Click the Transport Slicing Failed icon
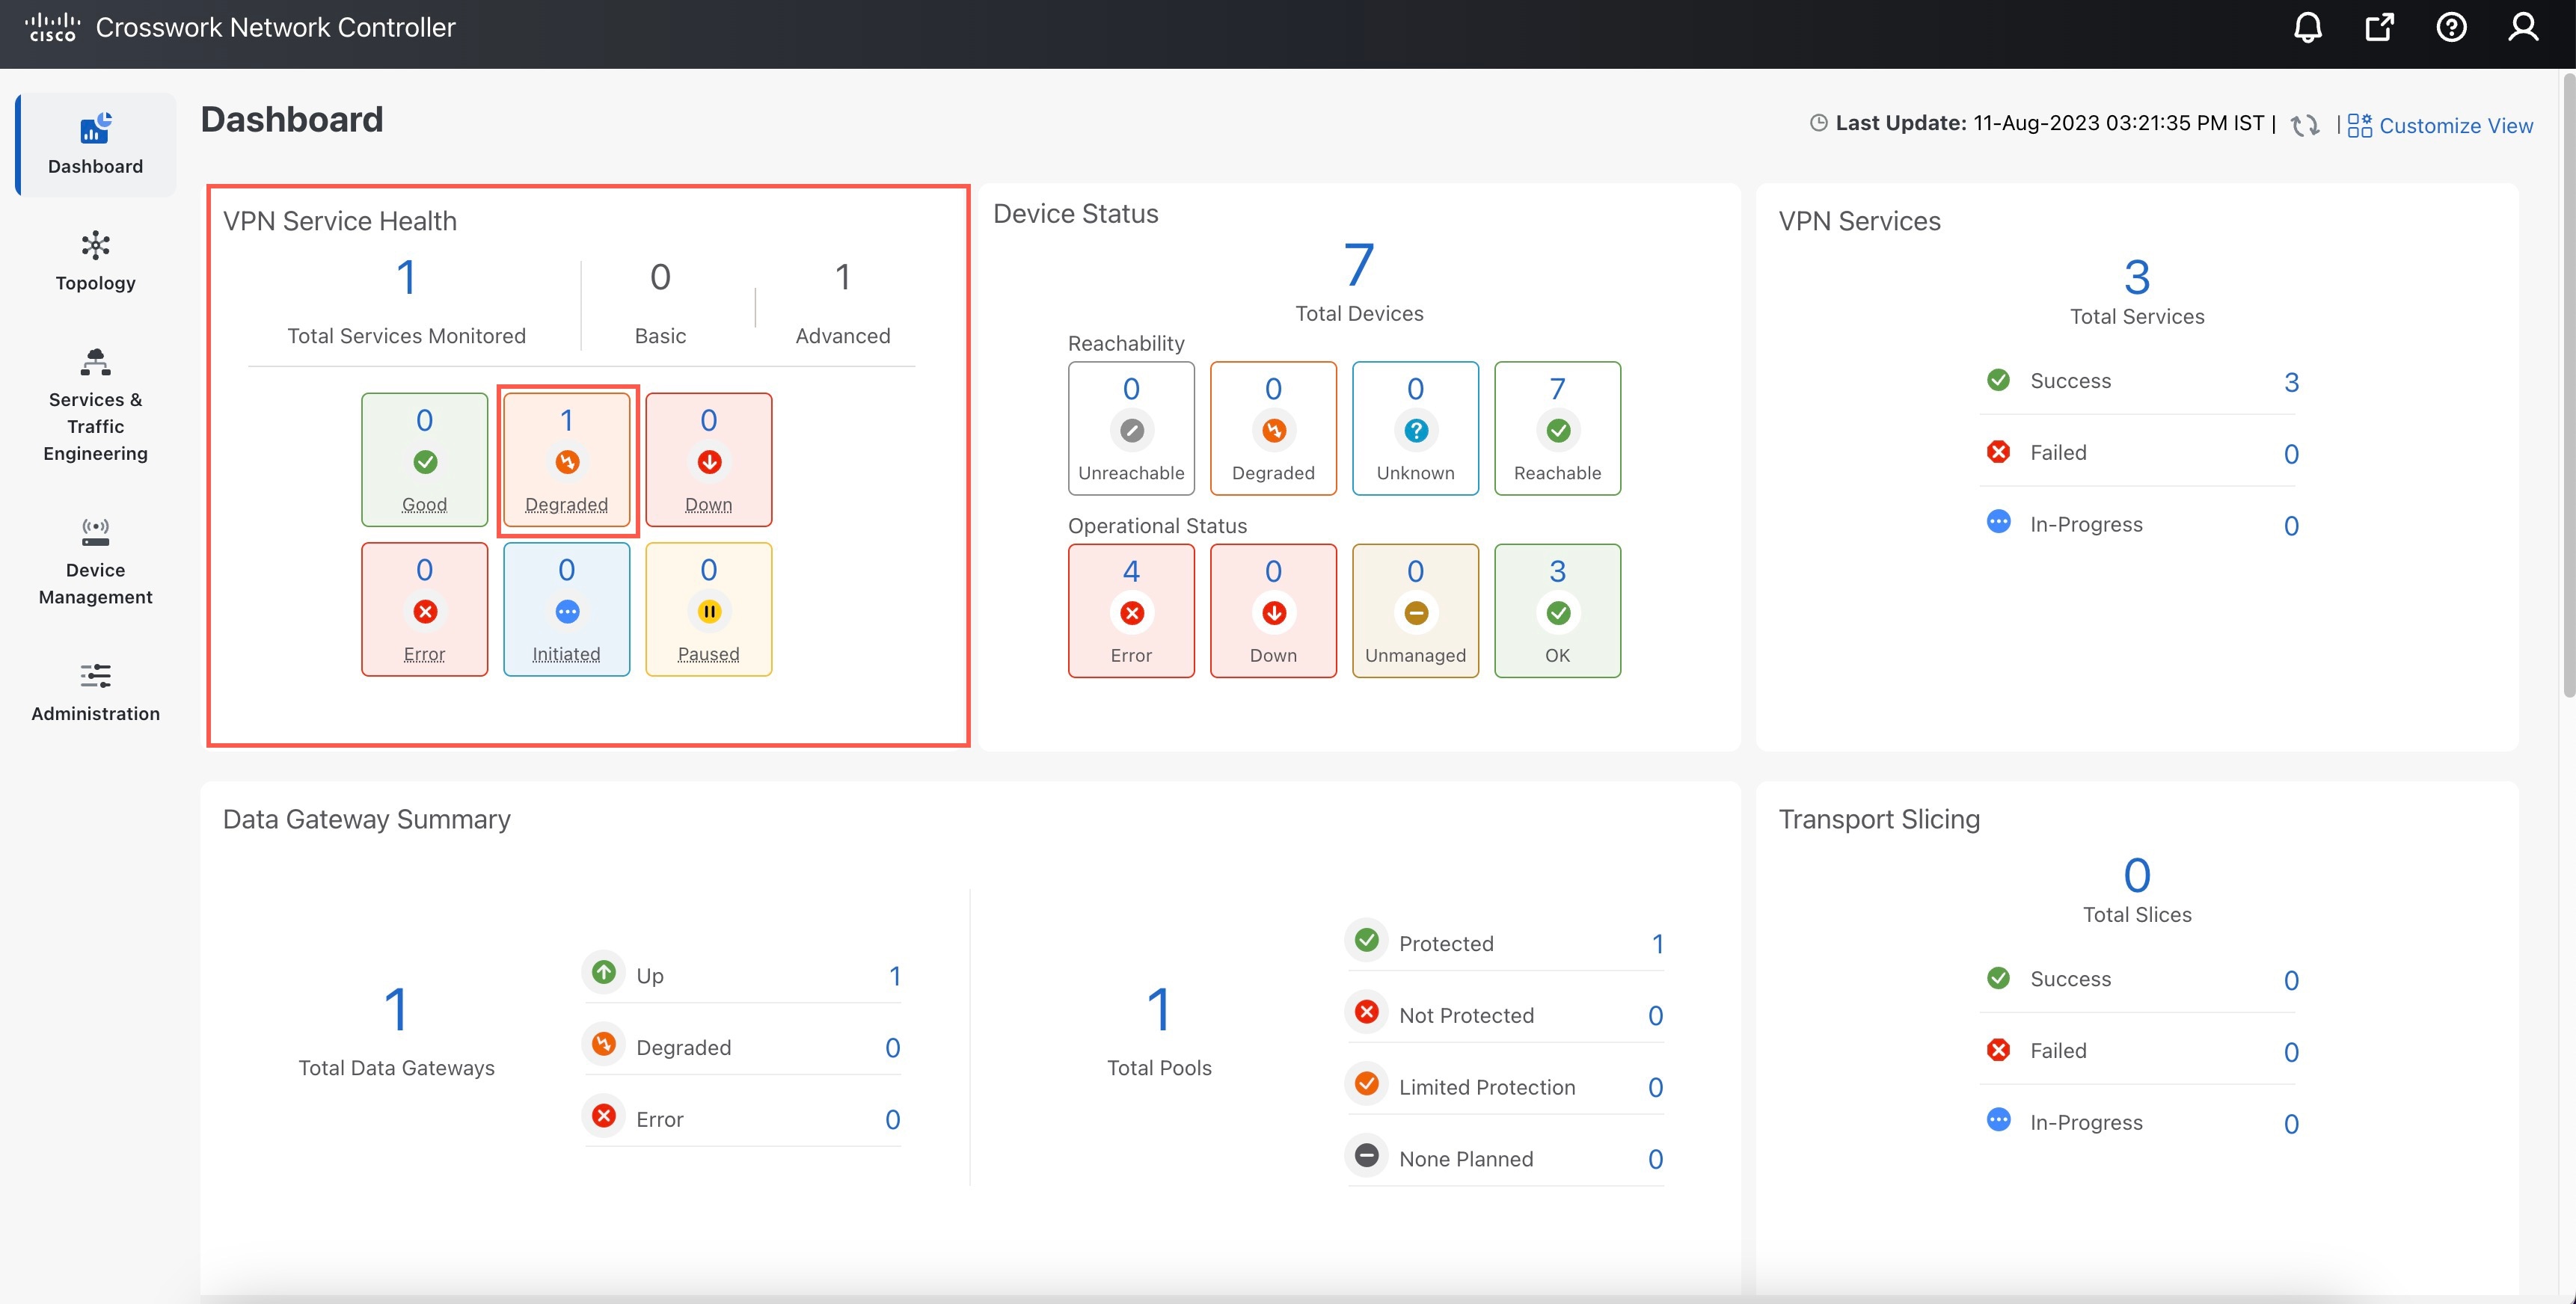This screenshot has width=2576, height=1304. tap(1998, 1050)
